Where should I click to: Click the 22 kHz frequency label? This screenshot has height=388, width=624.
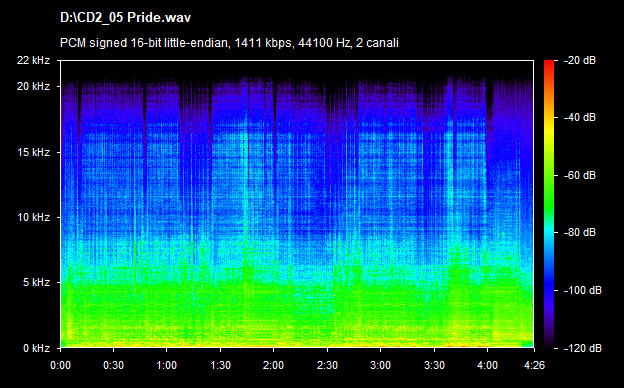click(33, 60)
